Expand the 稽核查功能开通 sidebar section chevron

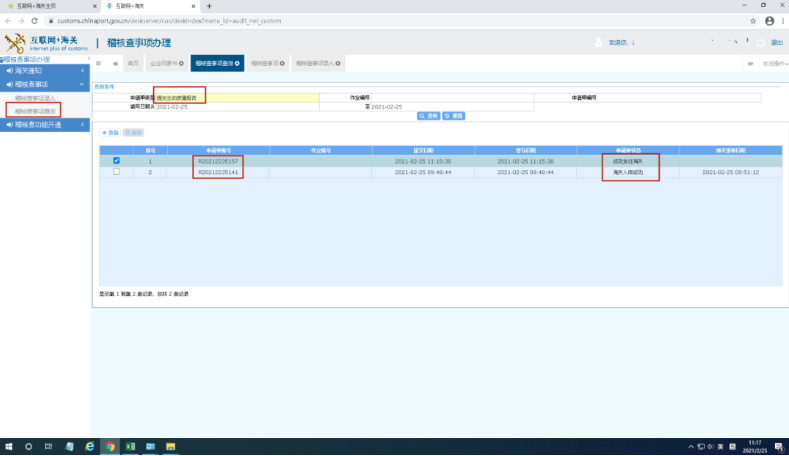point(83,124)
